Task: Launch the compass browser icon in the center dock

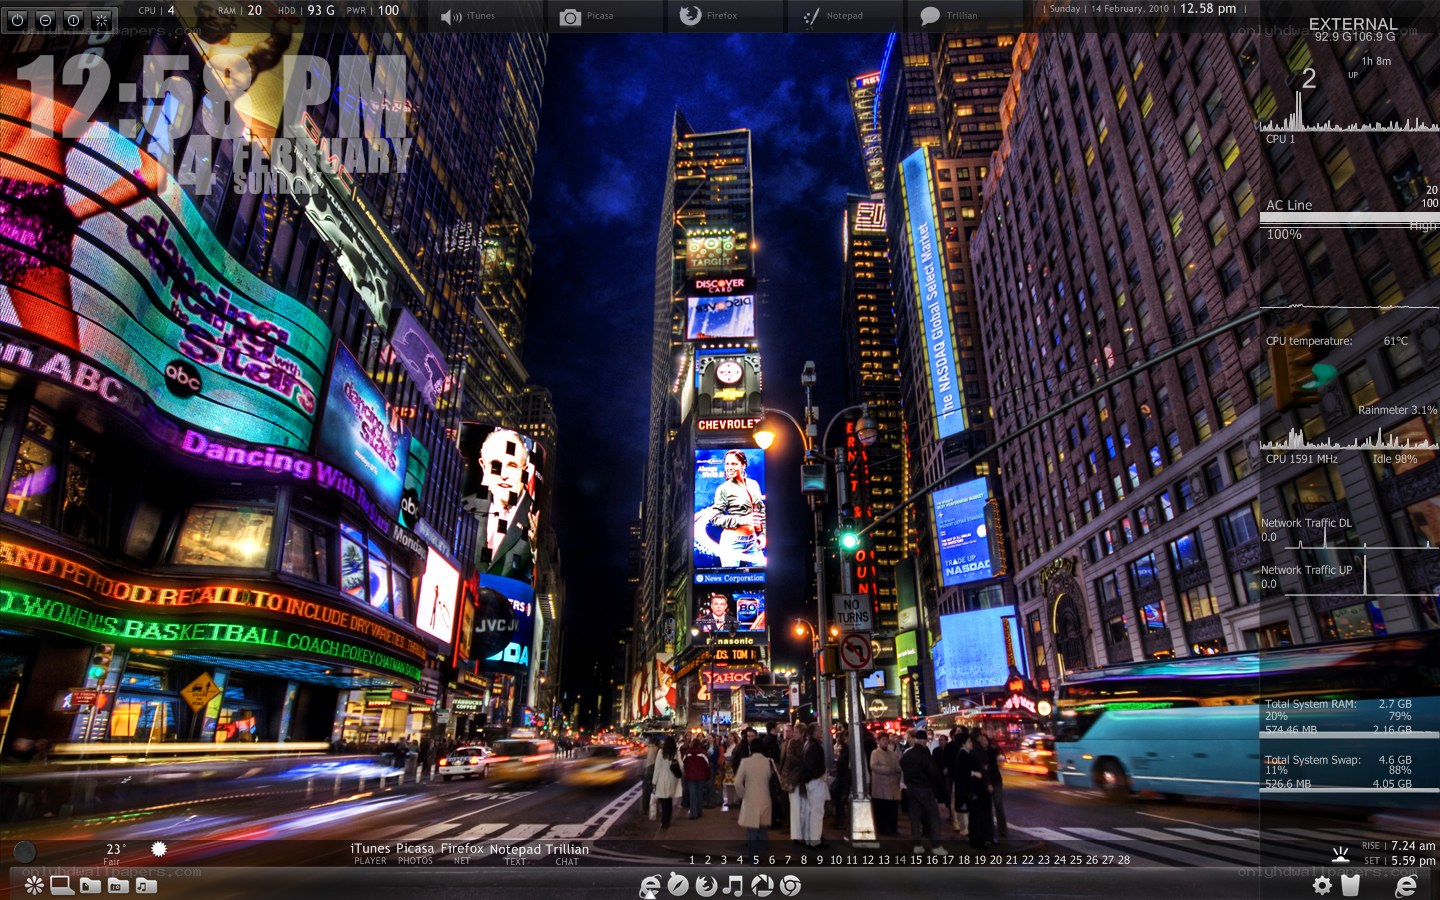Action: [x=678, y=885]
